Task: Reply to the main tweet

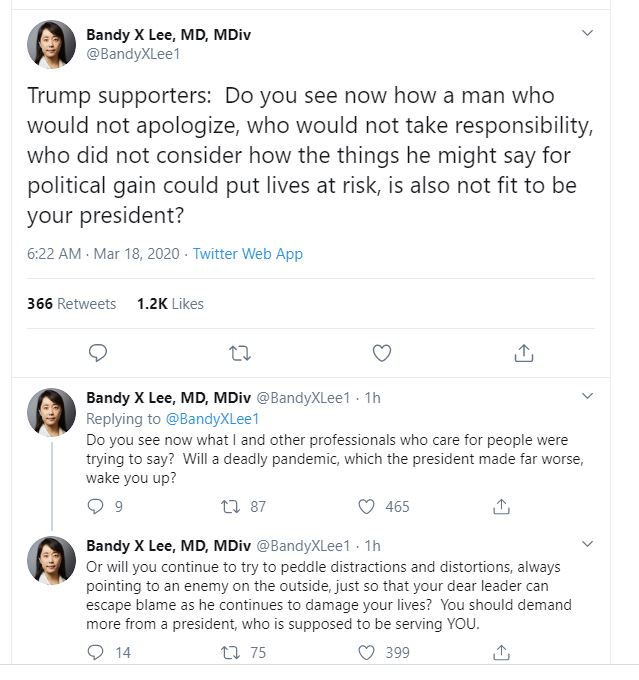Action: (97, 352)
